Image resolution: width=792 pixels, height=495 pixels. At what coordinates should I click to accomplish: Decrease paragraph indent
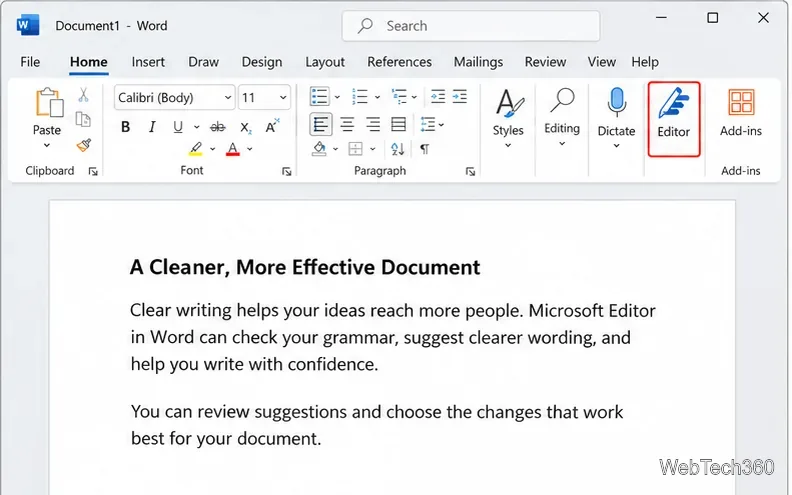coord(437,96)
